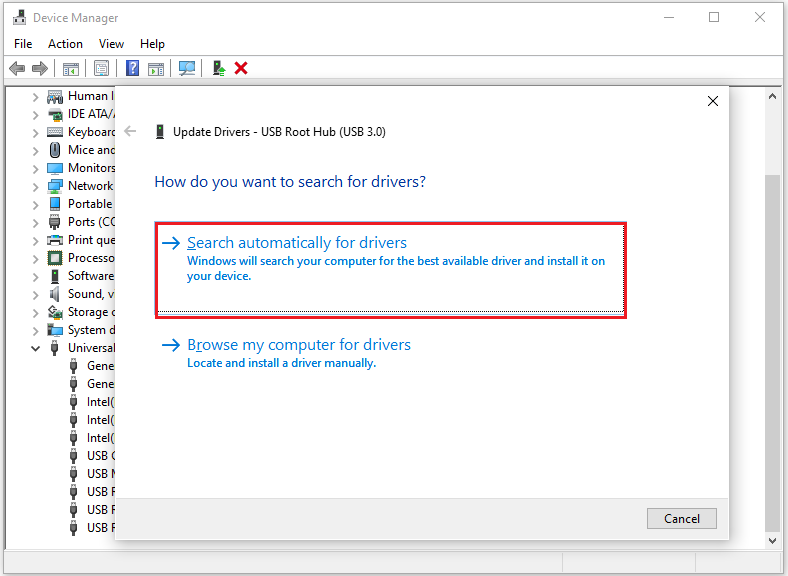Click the Software devices tree label
This screenshot has width=788, height=576.
click(91, 276)
